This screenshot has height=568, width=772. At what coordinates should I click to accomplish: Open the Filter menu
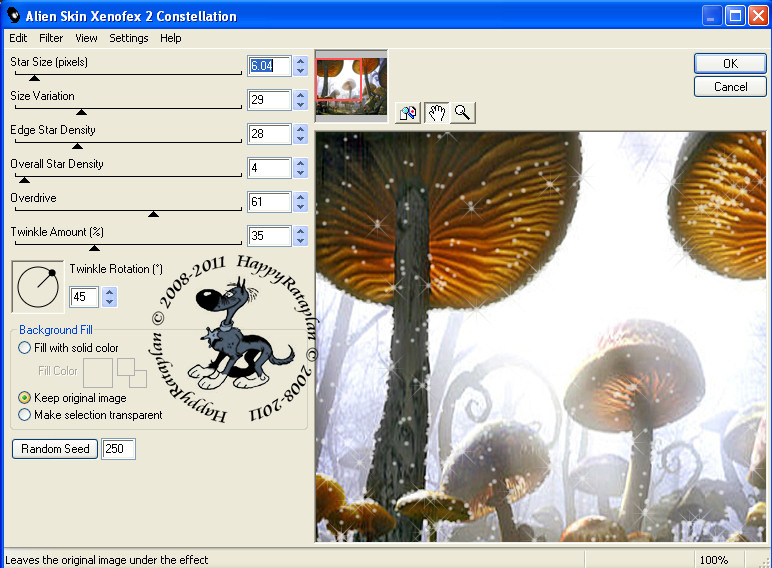[x=51, y=38]
